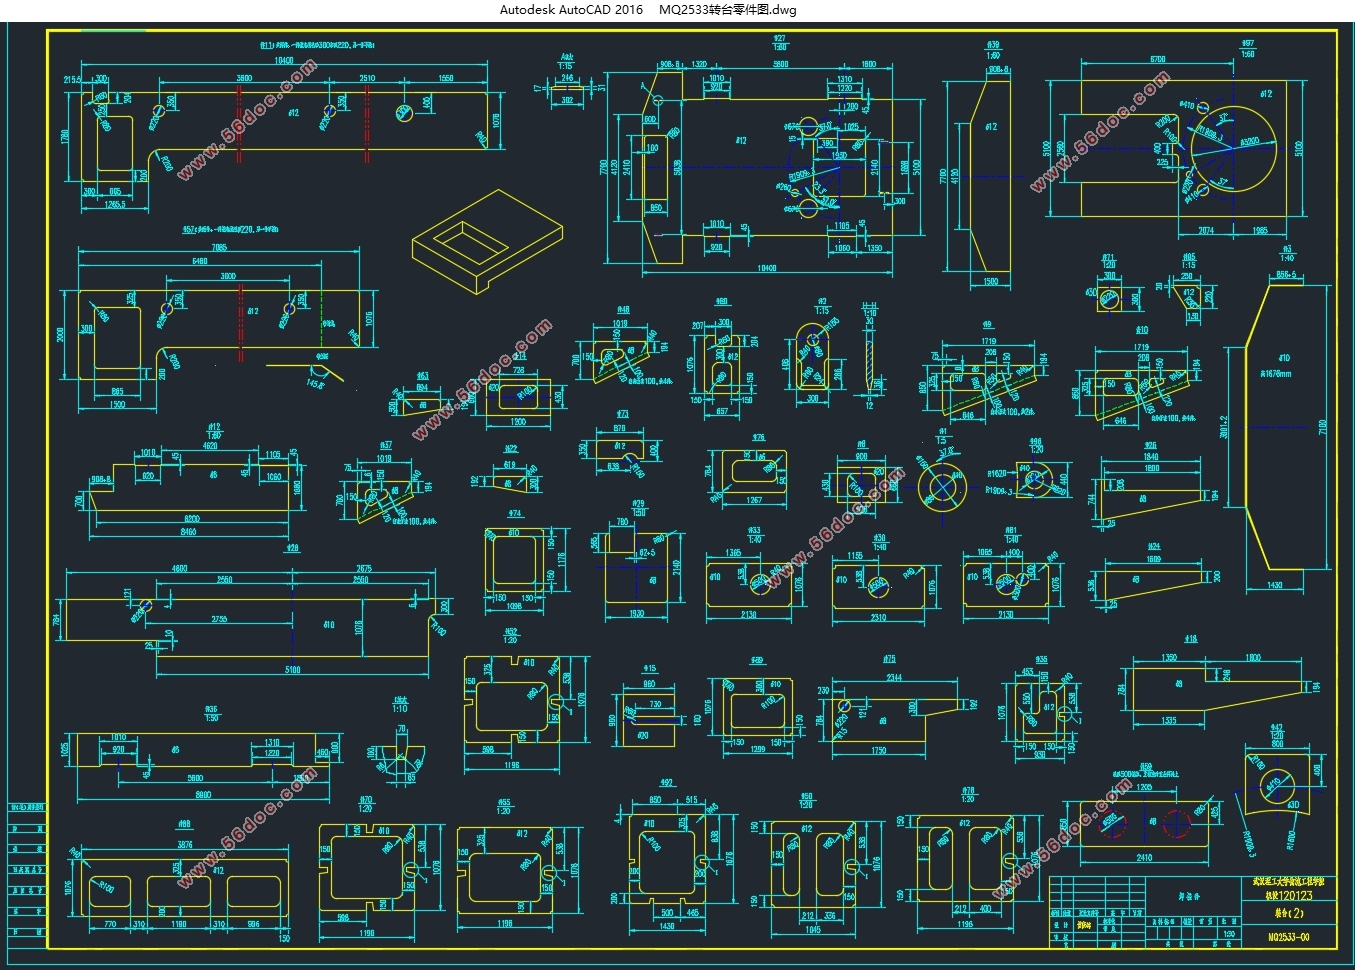Click the 7085 overall dimension text
Viewport: 1355px width, 970px height.
click(x=219, y=247)
